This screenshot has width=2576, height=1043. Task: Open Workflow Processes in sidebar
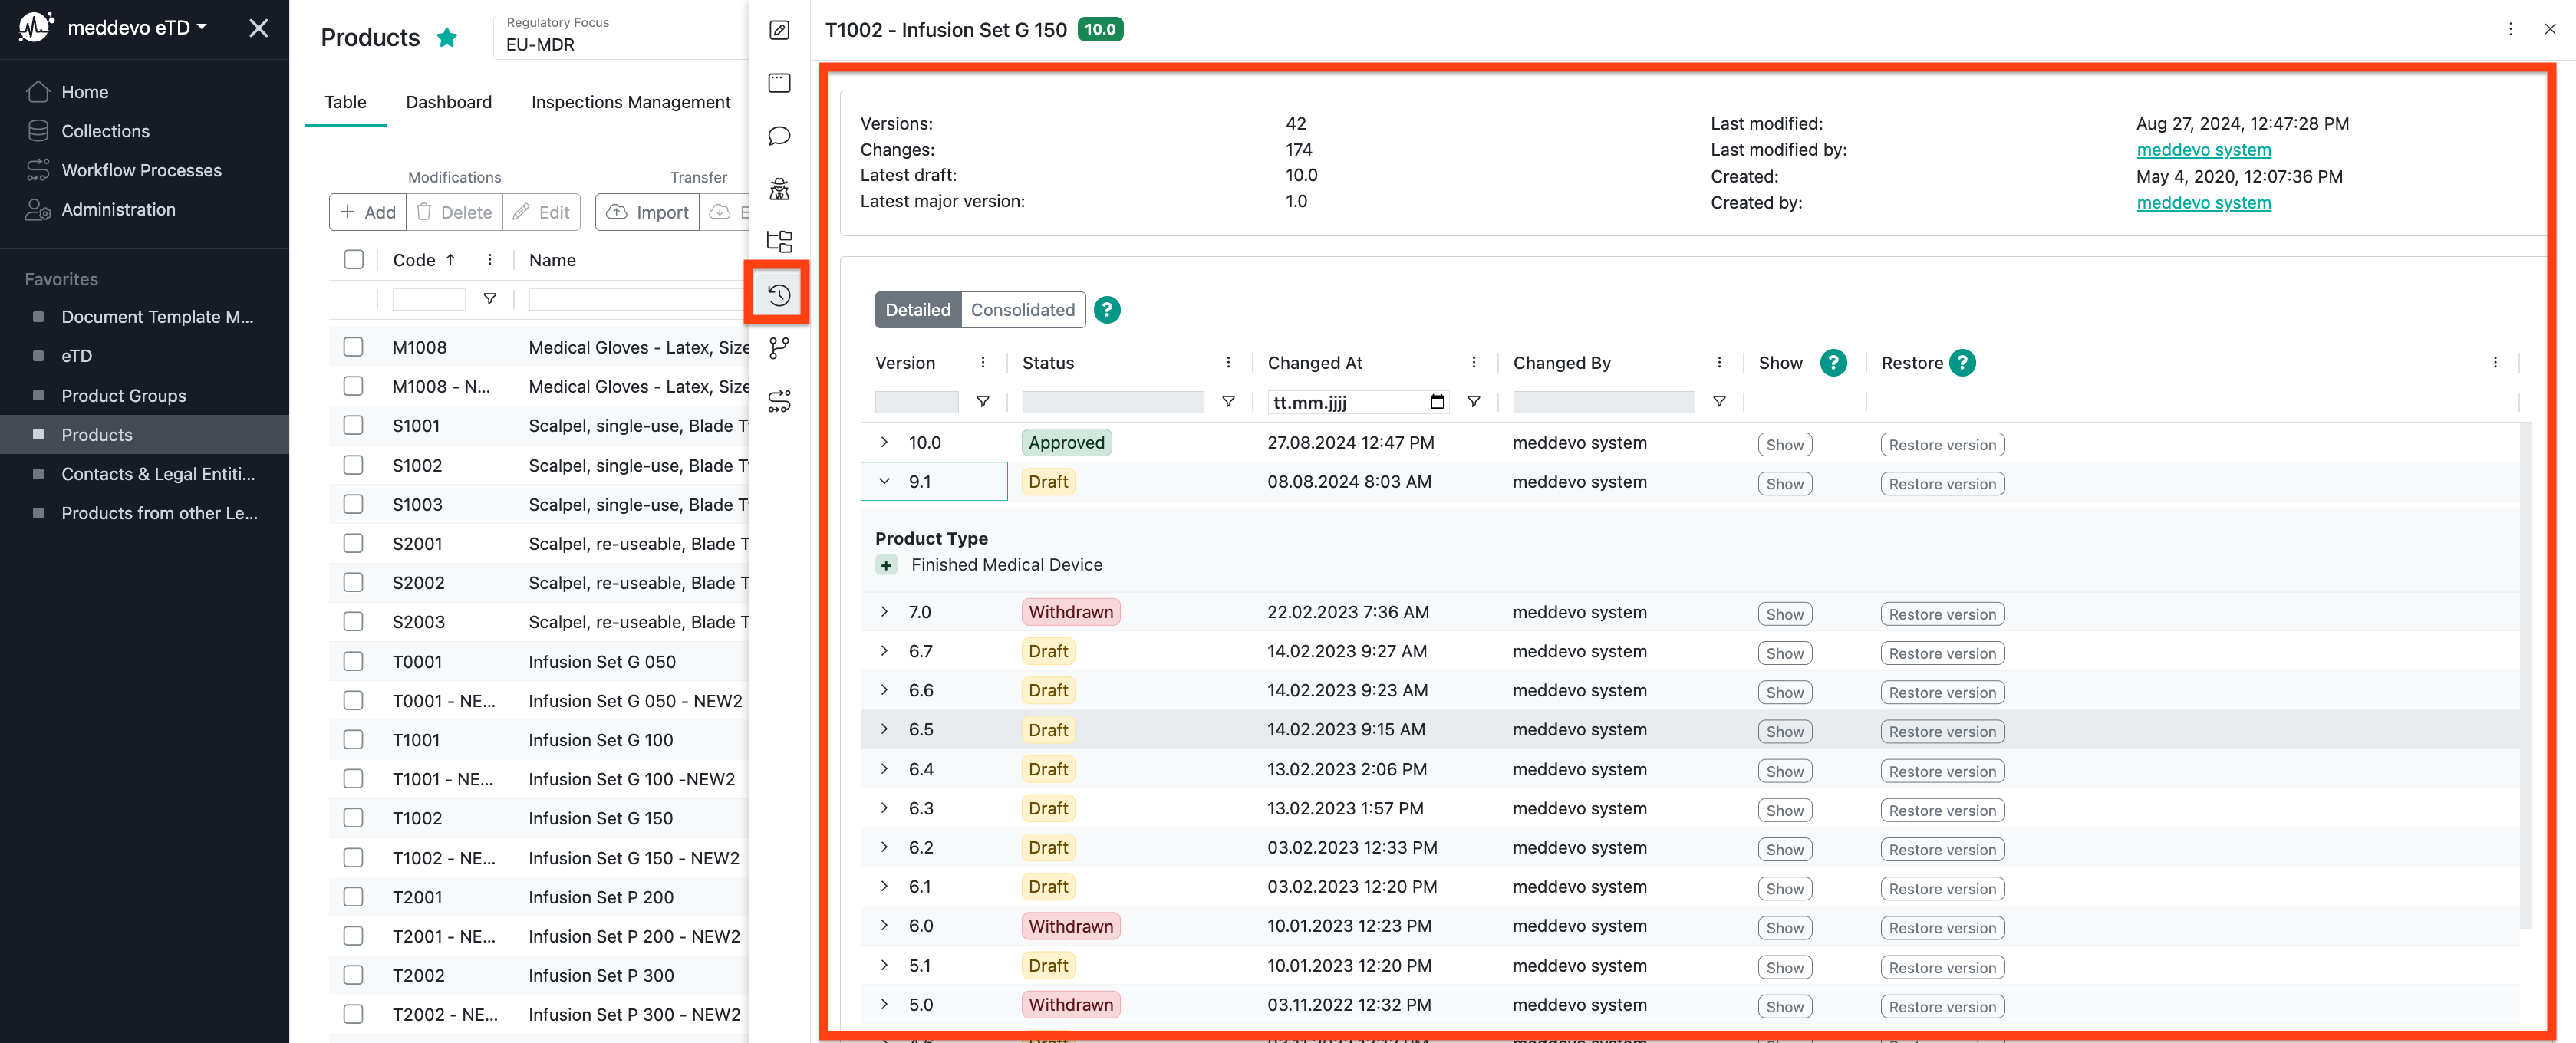coord(141,170)
